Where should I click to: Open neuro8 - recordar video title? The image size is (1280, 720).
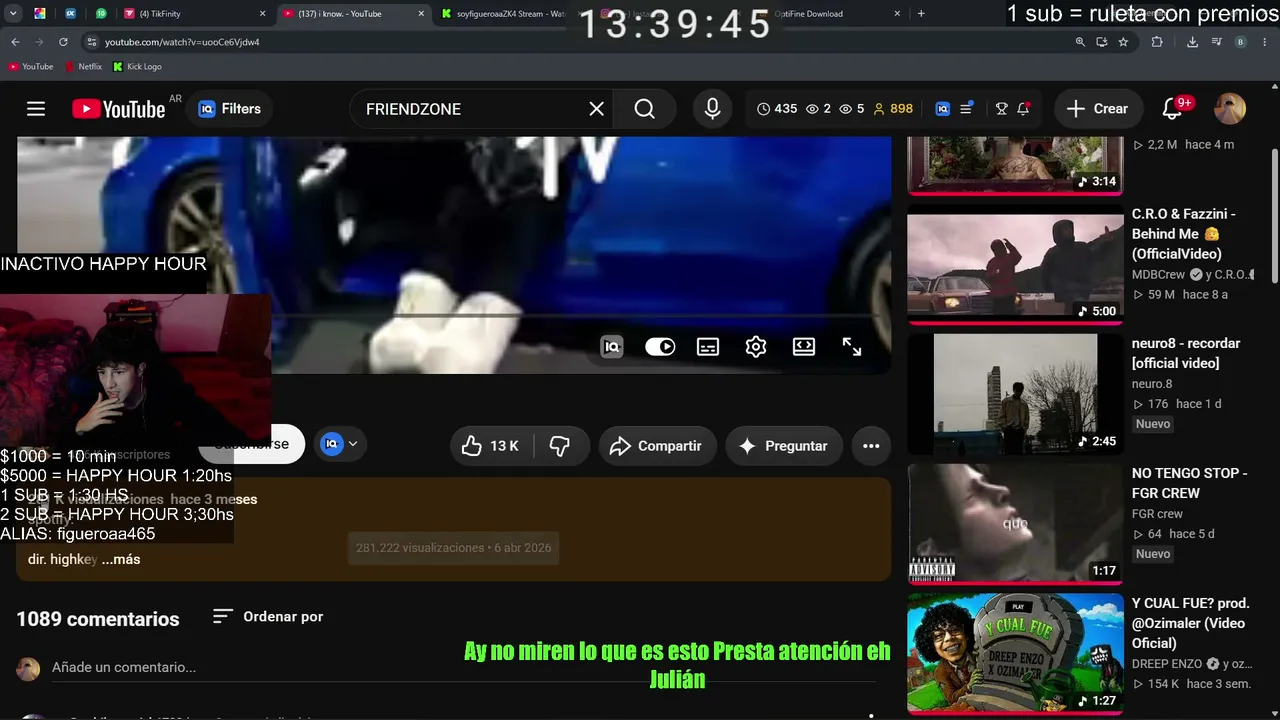[1186, 353]
